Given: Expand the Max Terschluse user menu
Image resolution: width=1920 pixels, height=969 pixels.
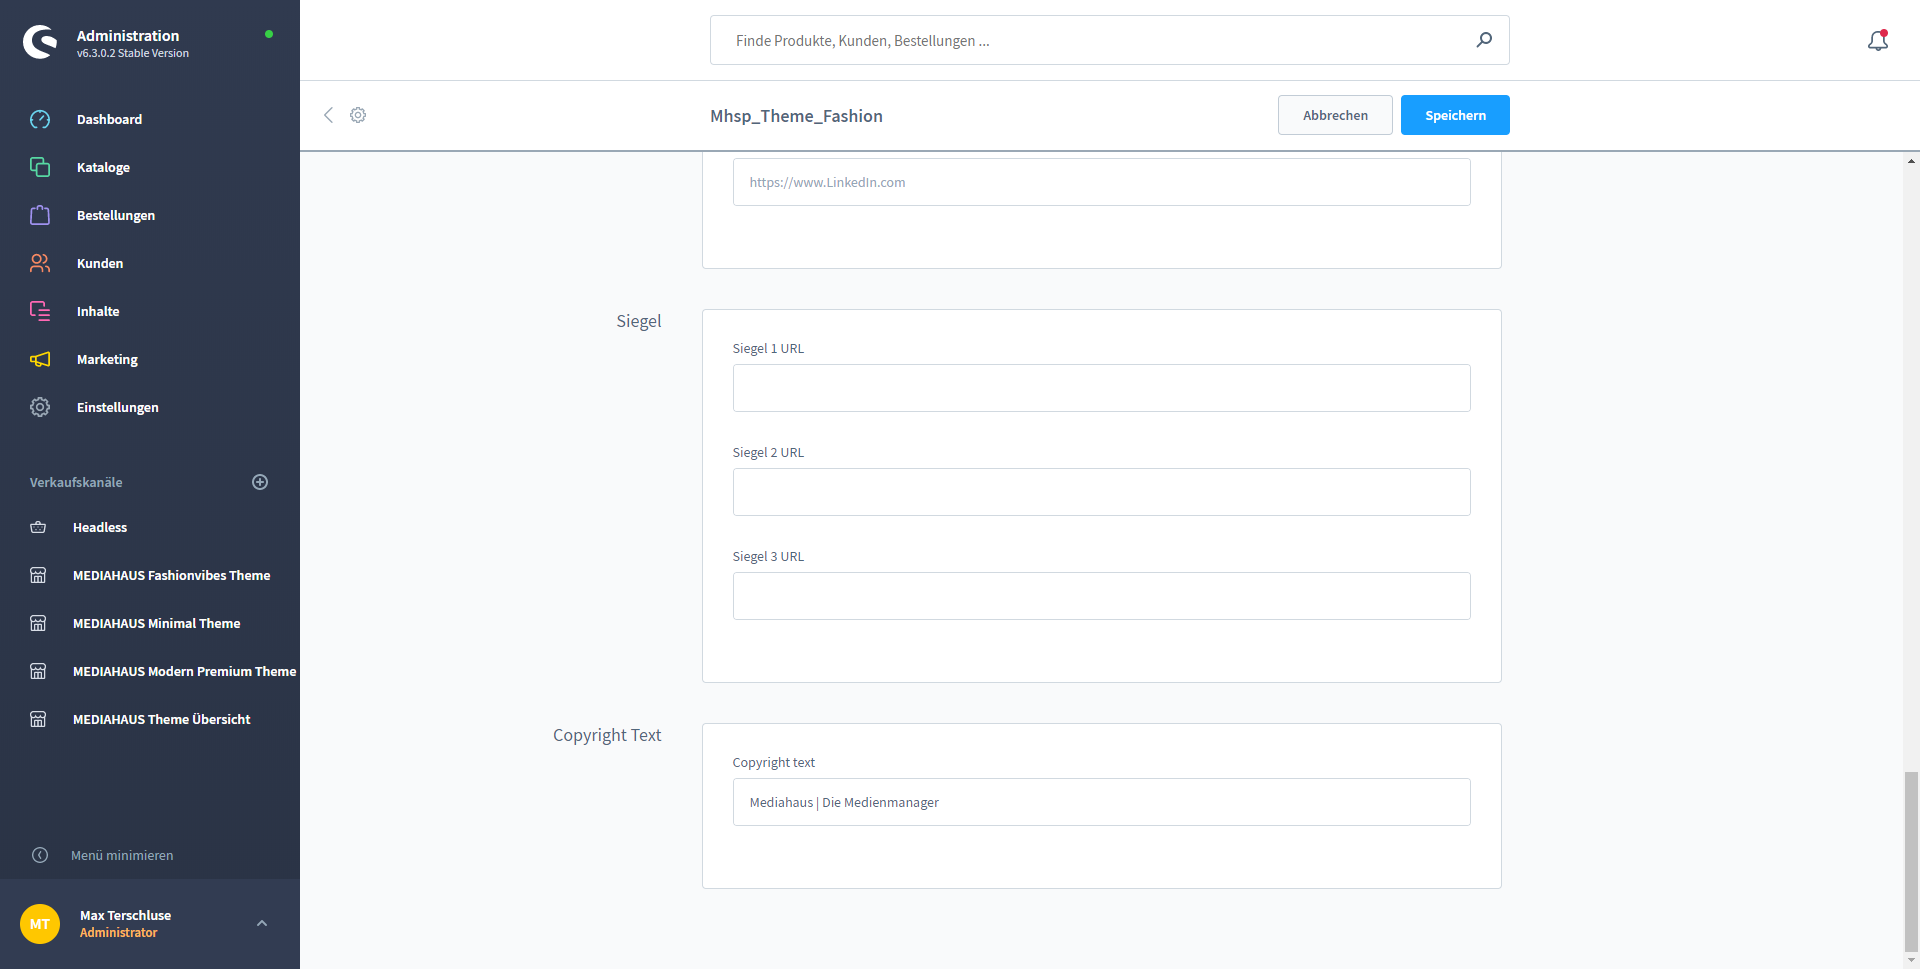Looking at the screenshot, I should coord(262,923).
